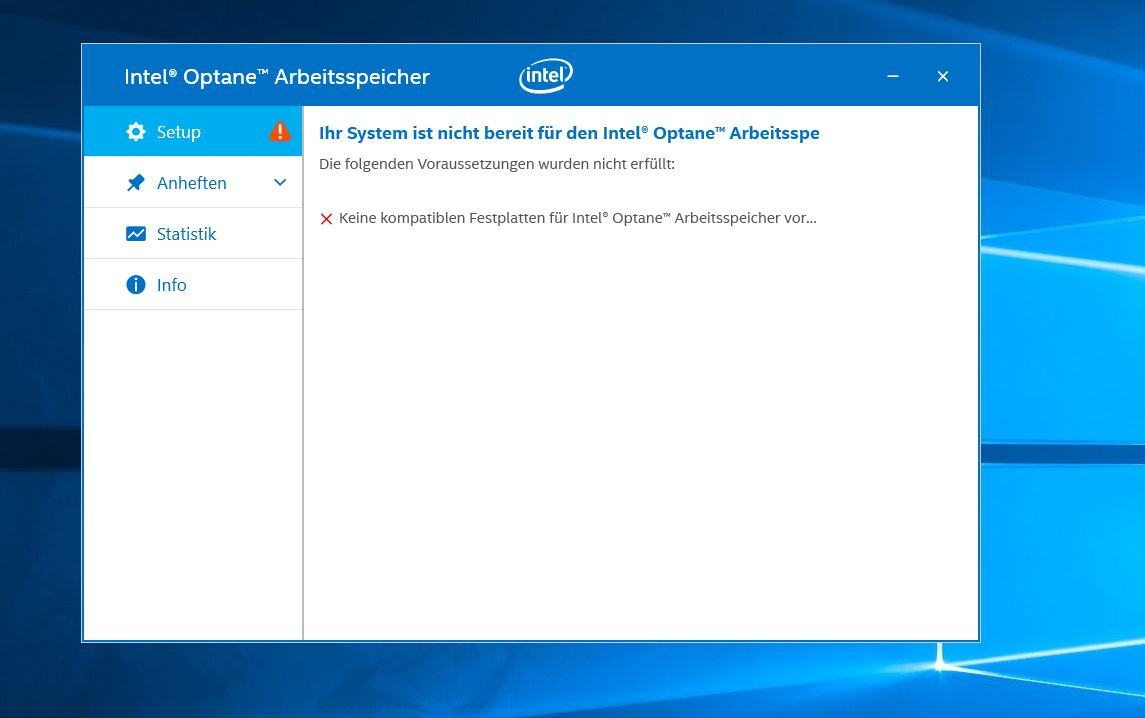Open the Statistik section
Image resolution: width=1145 pixels, height=718 pixels.
click(193, 234)
